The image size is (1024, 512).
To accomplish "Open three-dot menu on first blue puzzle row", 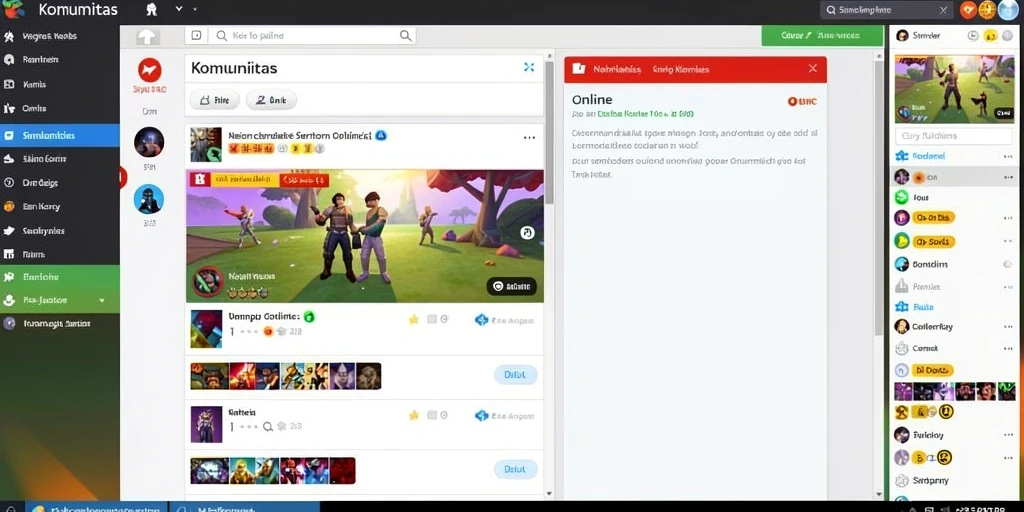I will pyautogui.click(x=1008, y=157).
